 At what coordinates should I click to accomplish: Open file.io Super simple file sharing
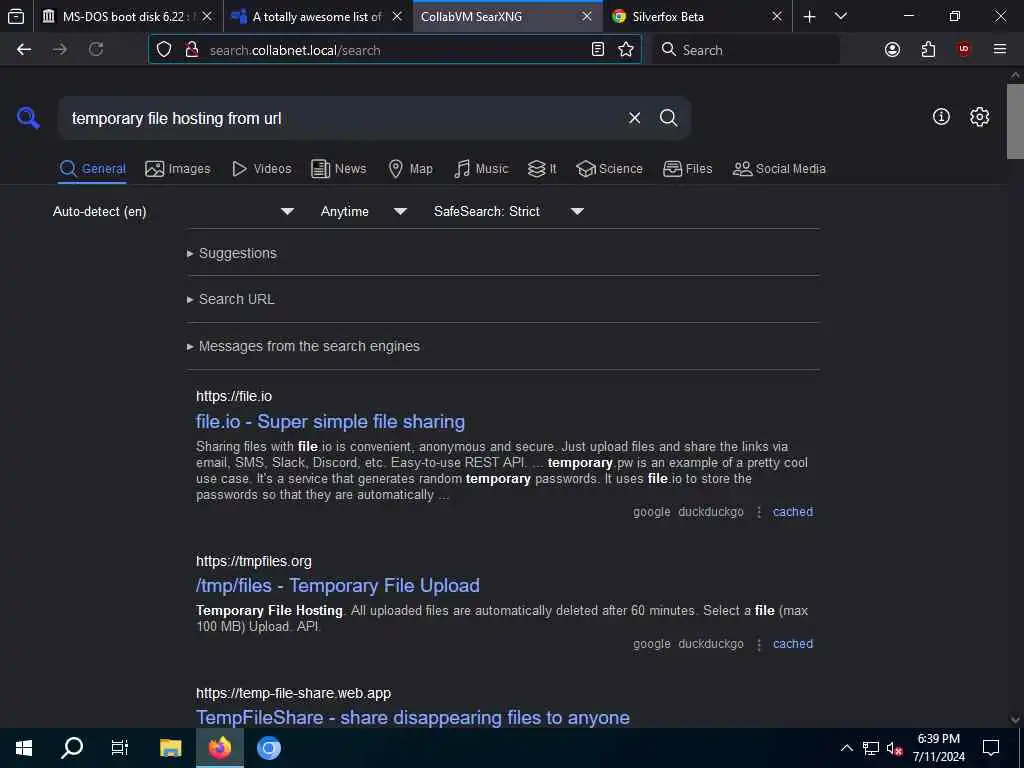(x=330, y=422)
